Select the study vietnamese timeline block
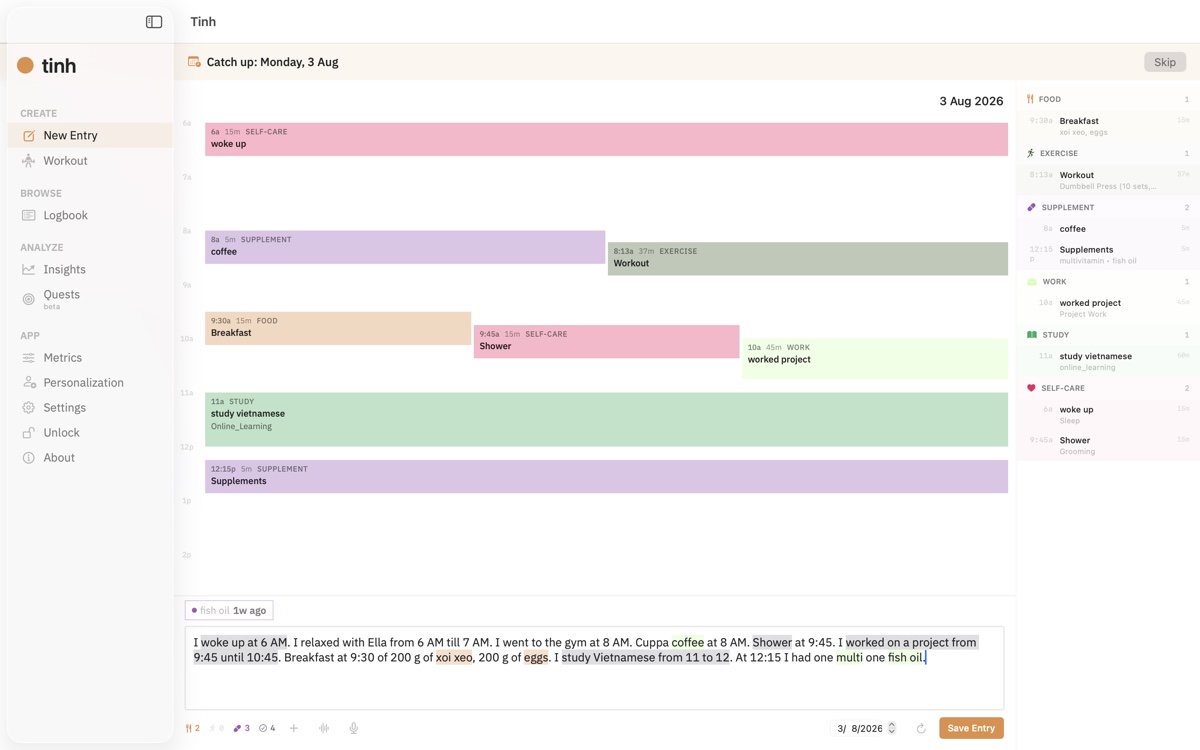The height and width of the screenshot is (750, 1200). [x=606, y=419]
